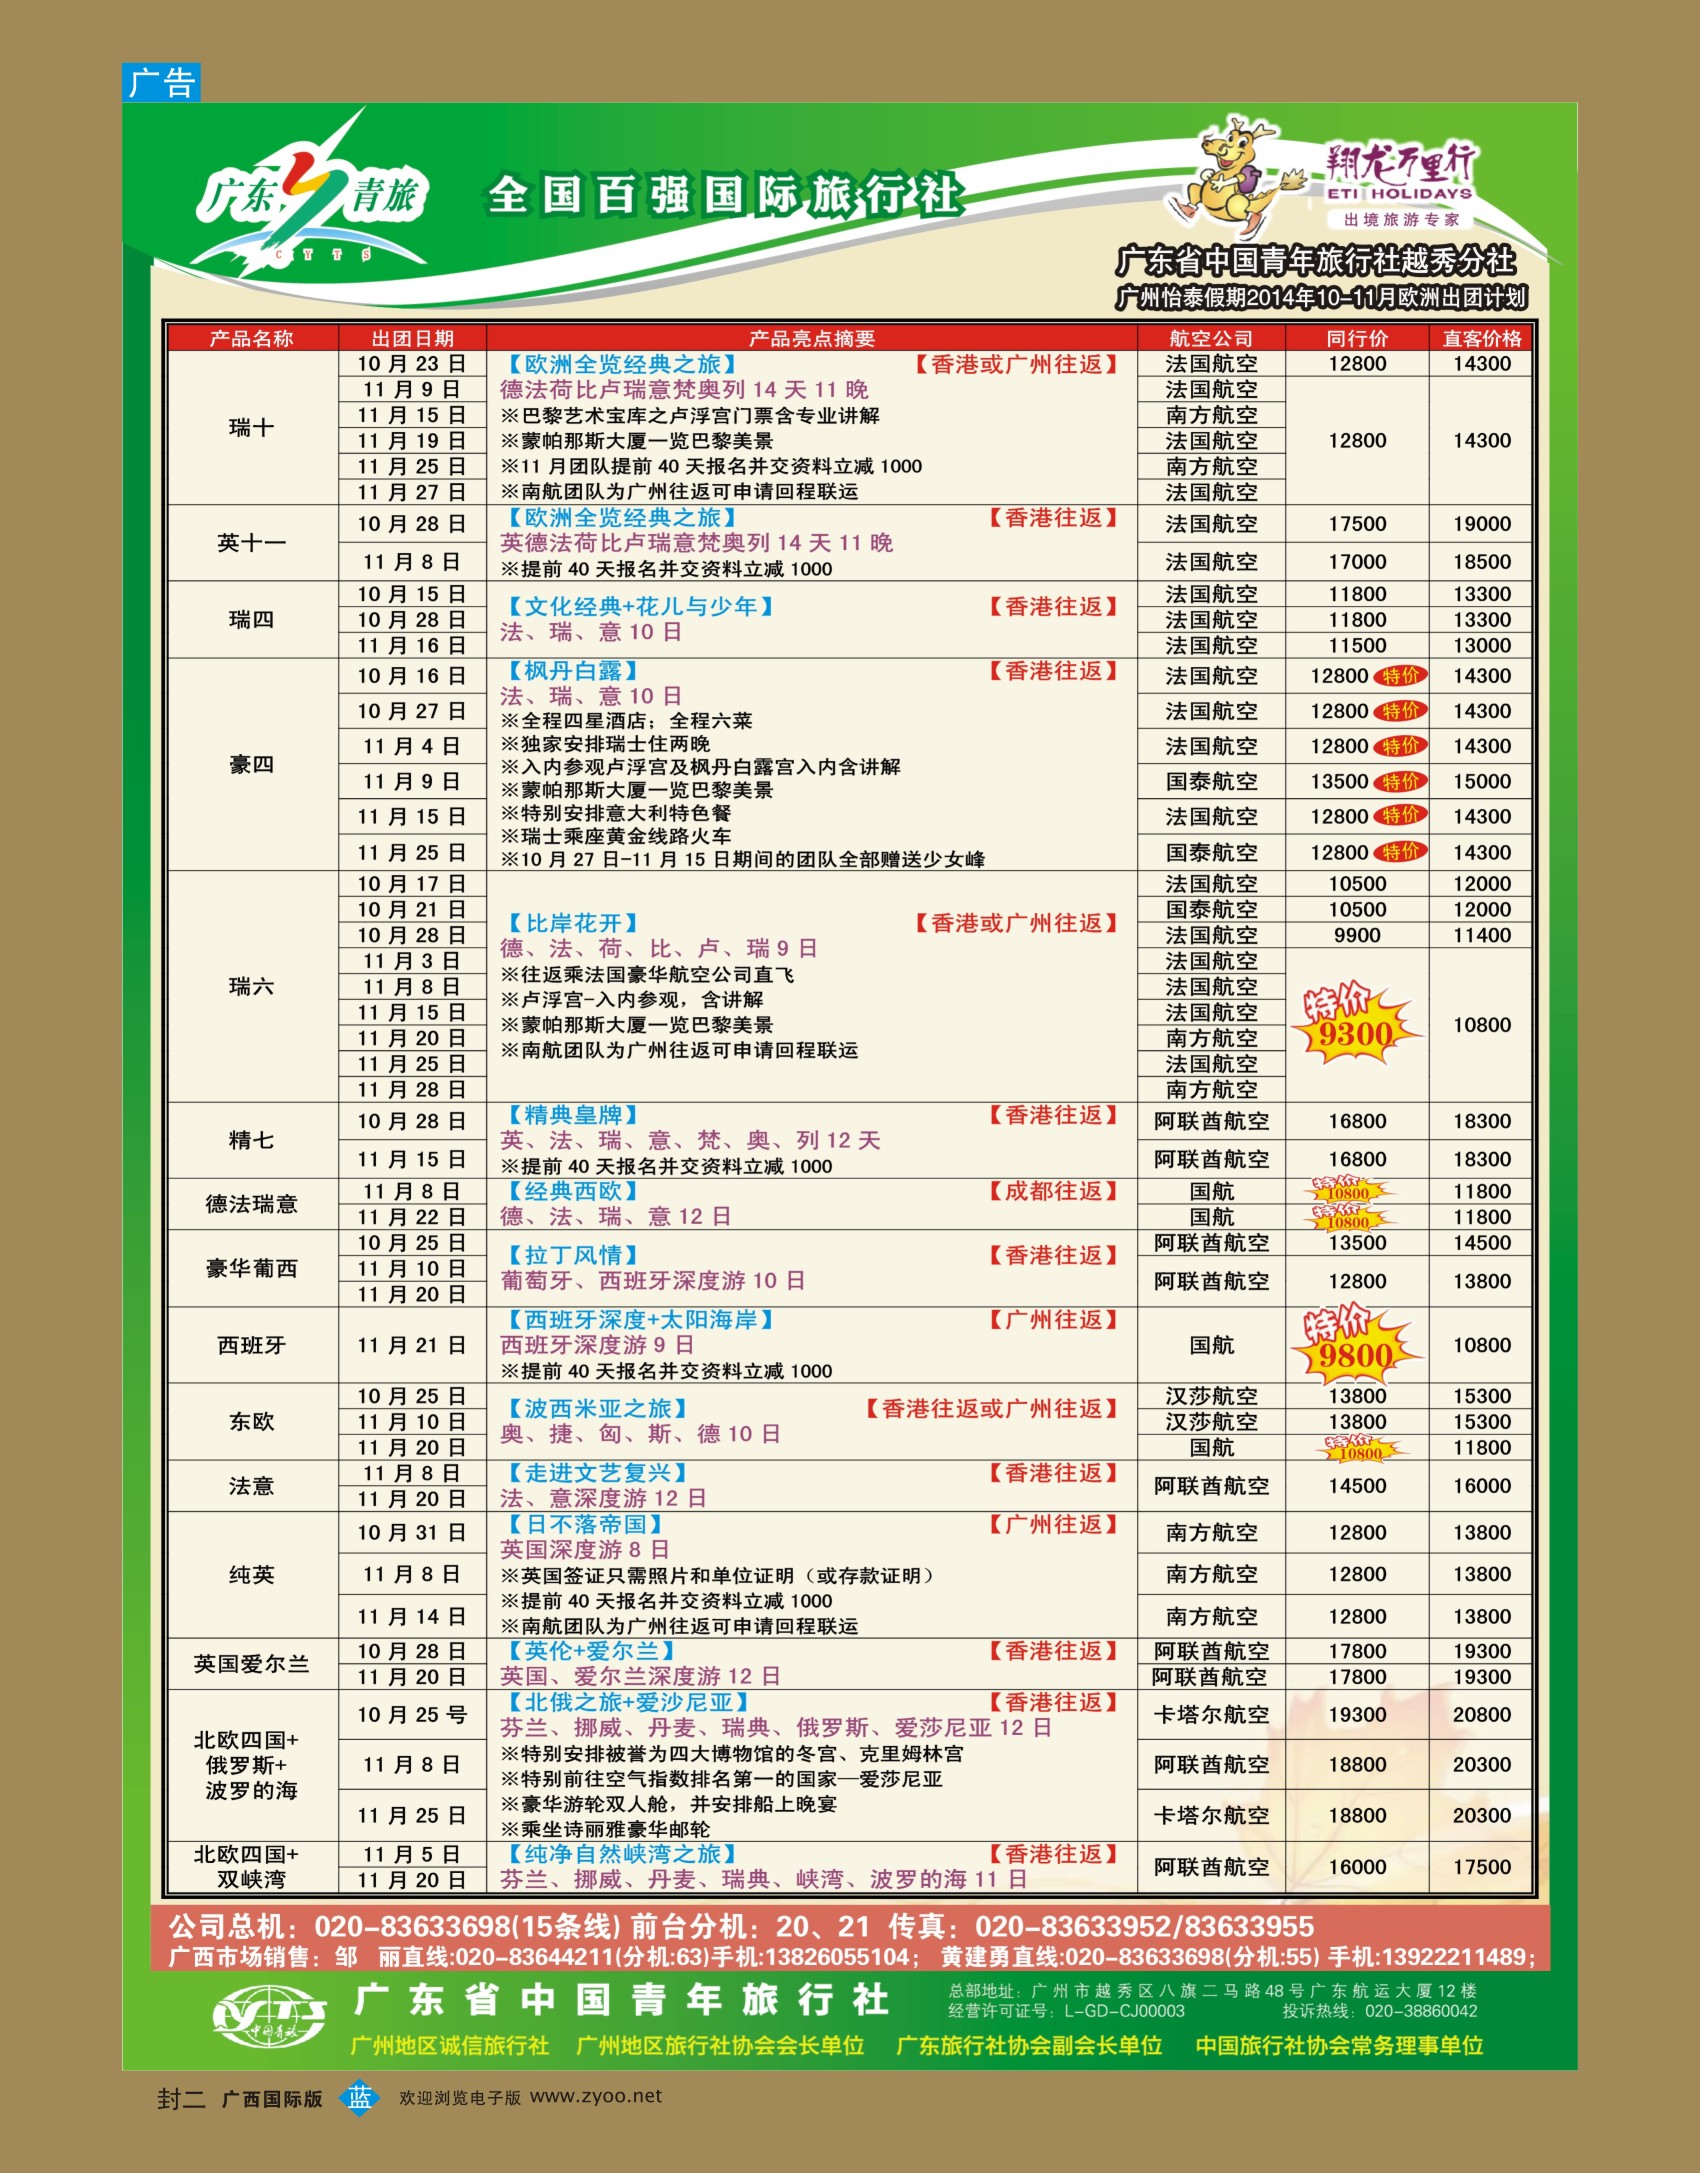The height and width of the screenshot is (2173, 1700).
Task: Click the 10月31日 departure date cell
Action: 412,1533
